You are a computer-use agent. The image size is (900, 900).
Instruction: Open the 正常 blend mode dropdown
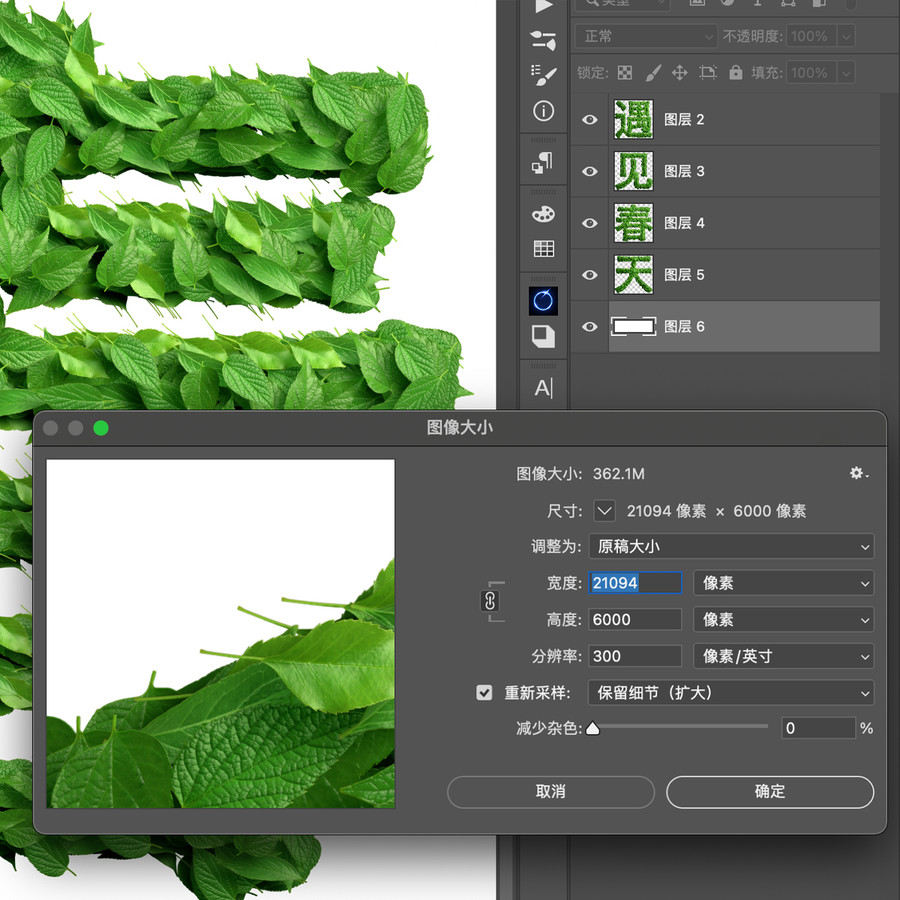[646, 37]
